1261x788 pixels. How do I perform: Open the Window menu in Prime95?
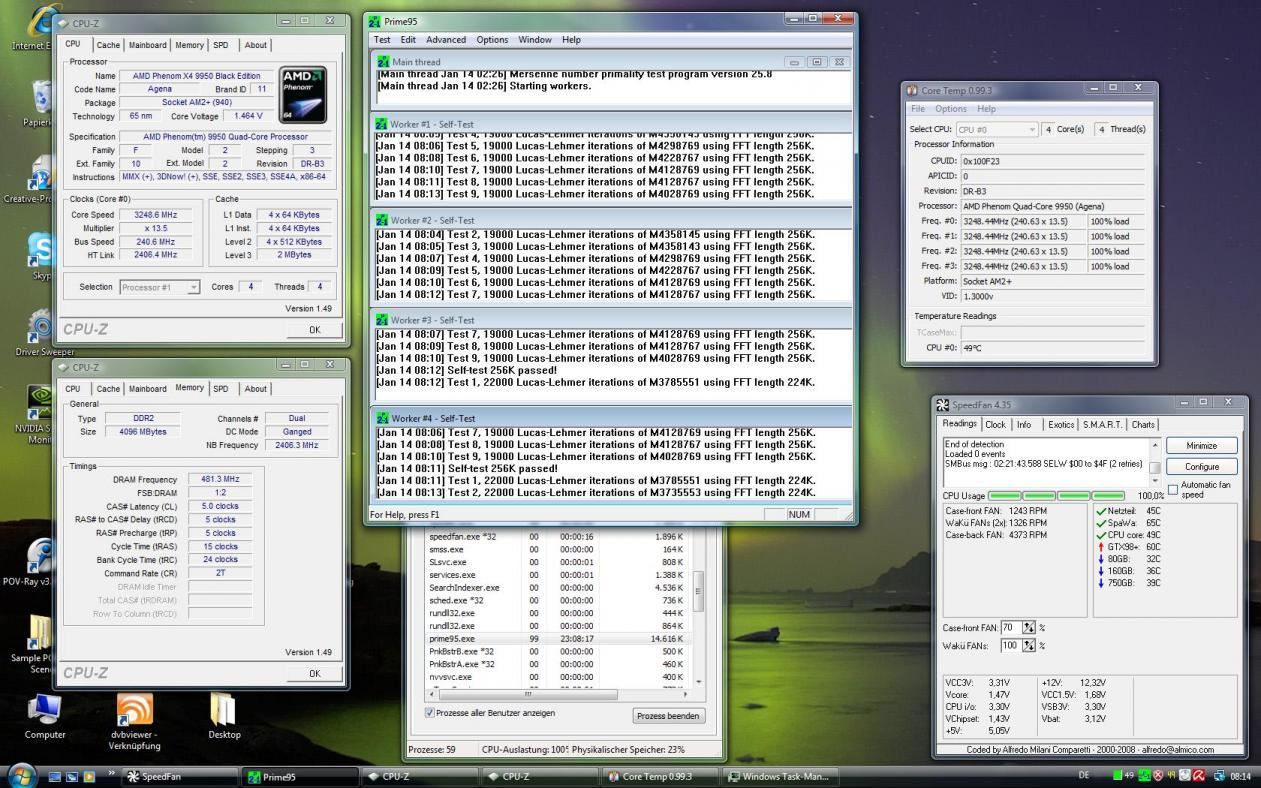pyautogui.click(x=535, y=40)
